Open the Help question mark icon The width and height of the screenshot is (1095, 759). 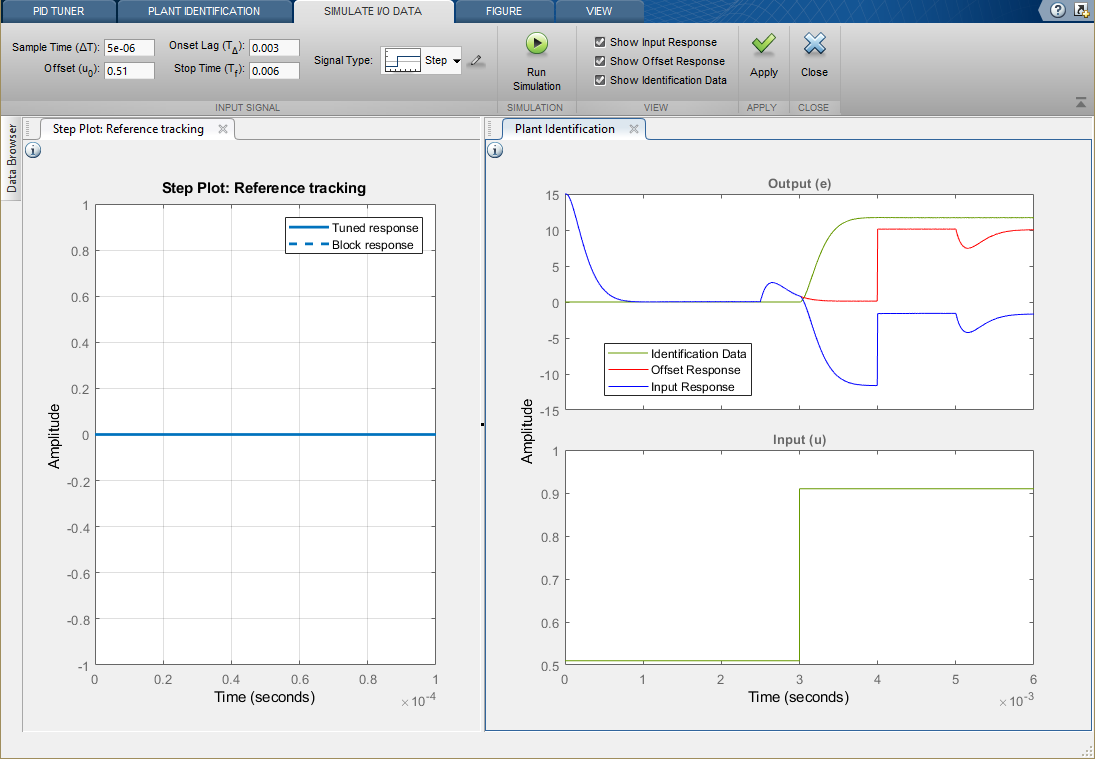pyautogui.click(x=1058, y=10)
